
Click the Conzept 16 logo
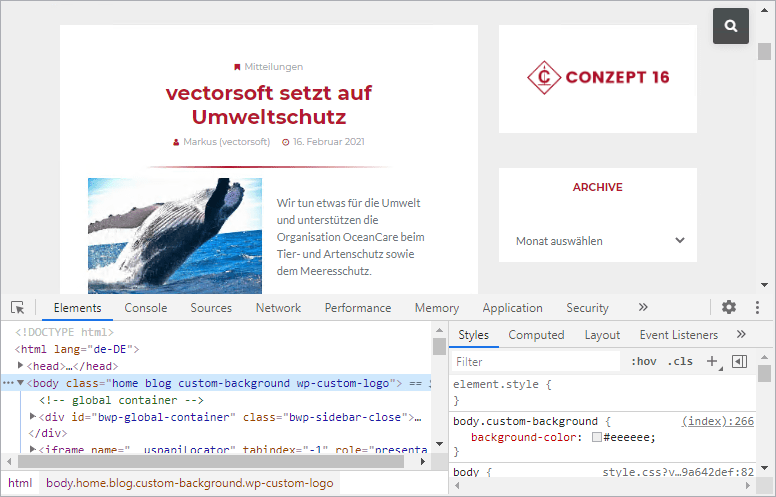[x=598, y=77]
